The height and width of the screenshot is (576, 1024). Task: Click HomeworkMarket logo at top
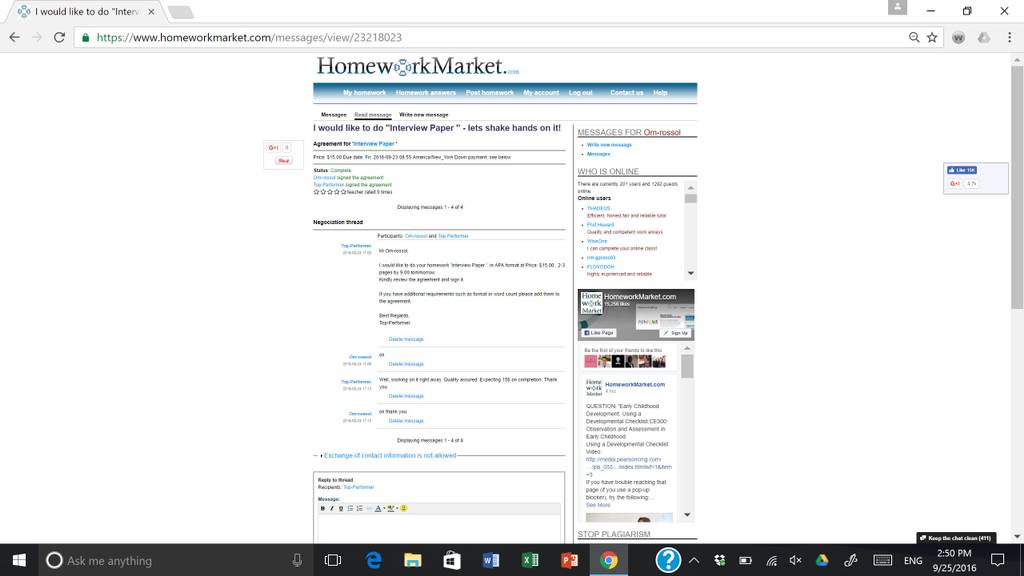418,67
